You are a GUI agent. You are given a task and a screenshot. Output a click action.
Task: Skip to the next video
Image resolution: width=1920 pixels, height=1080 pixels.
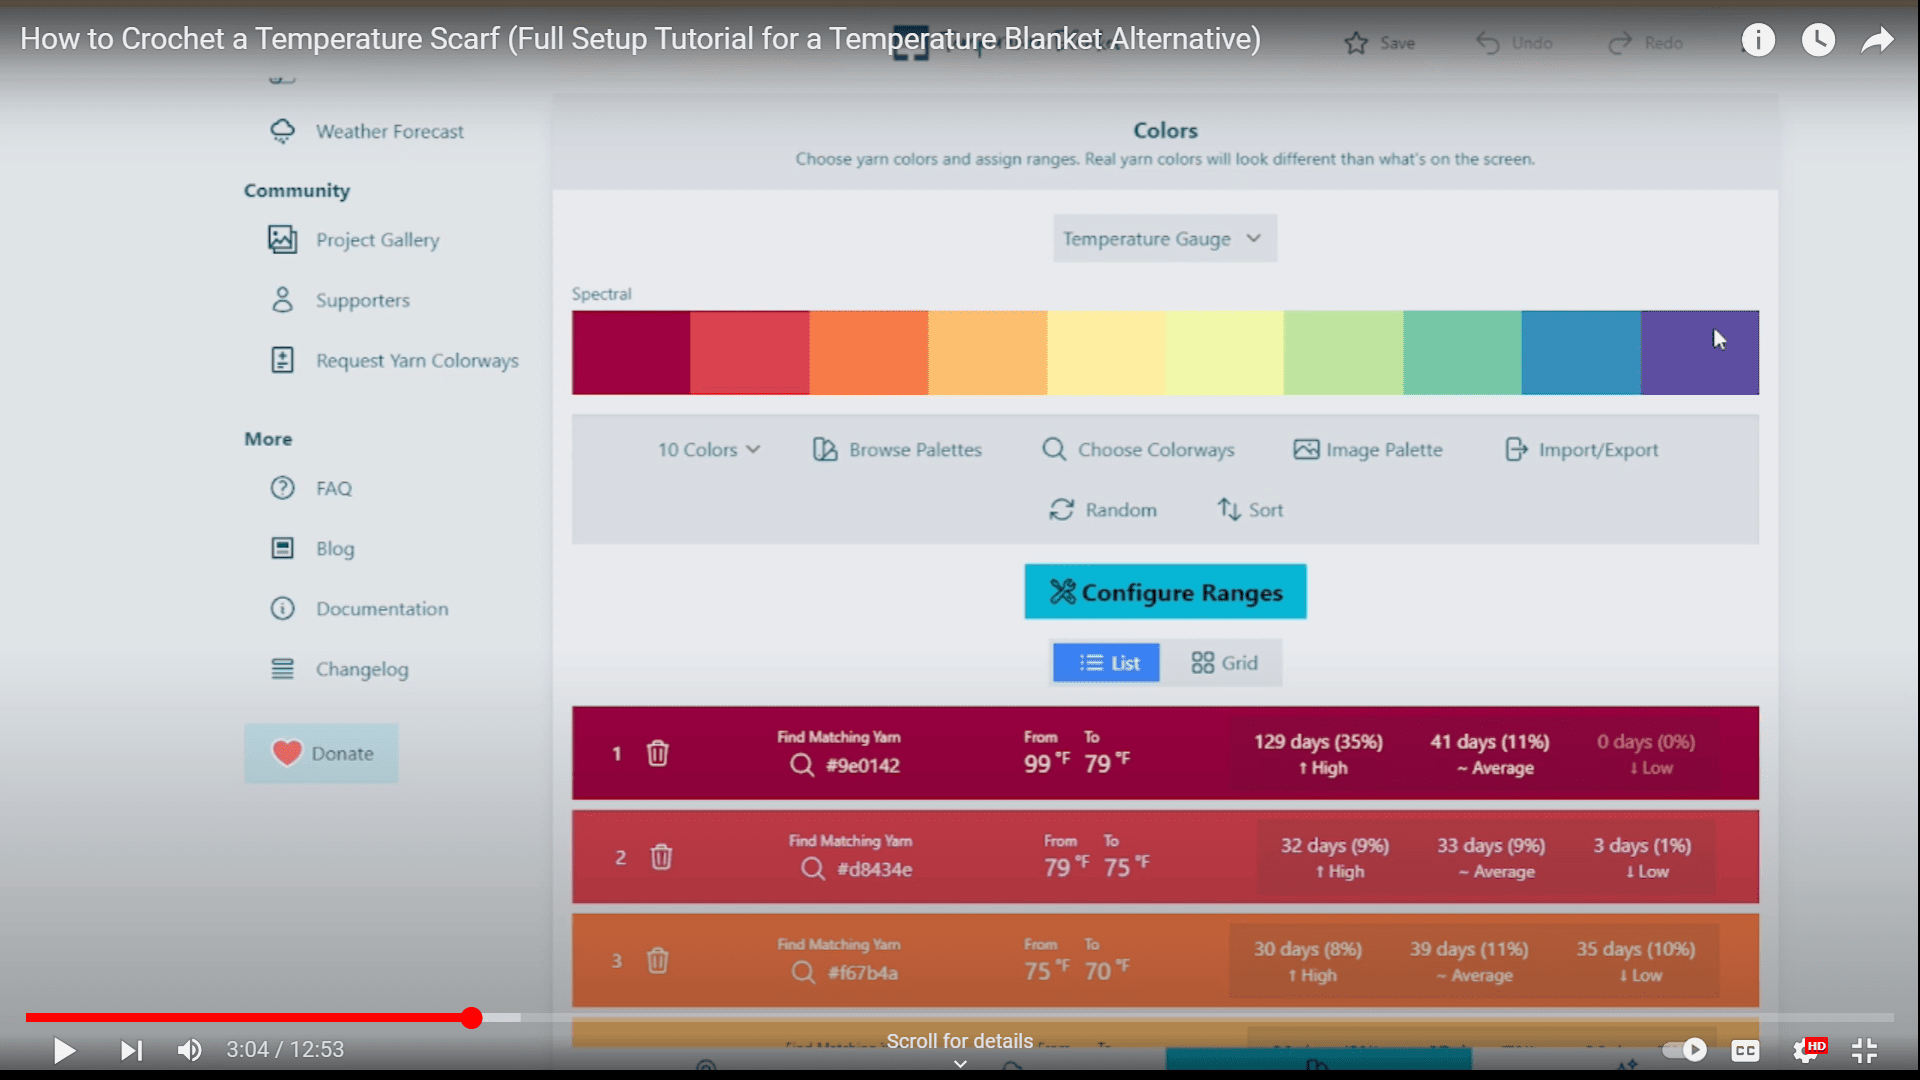pos(131,1050)
